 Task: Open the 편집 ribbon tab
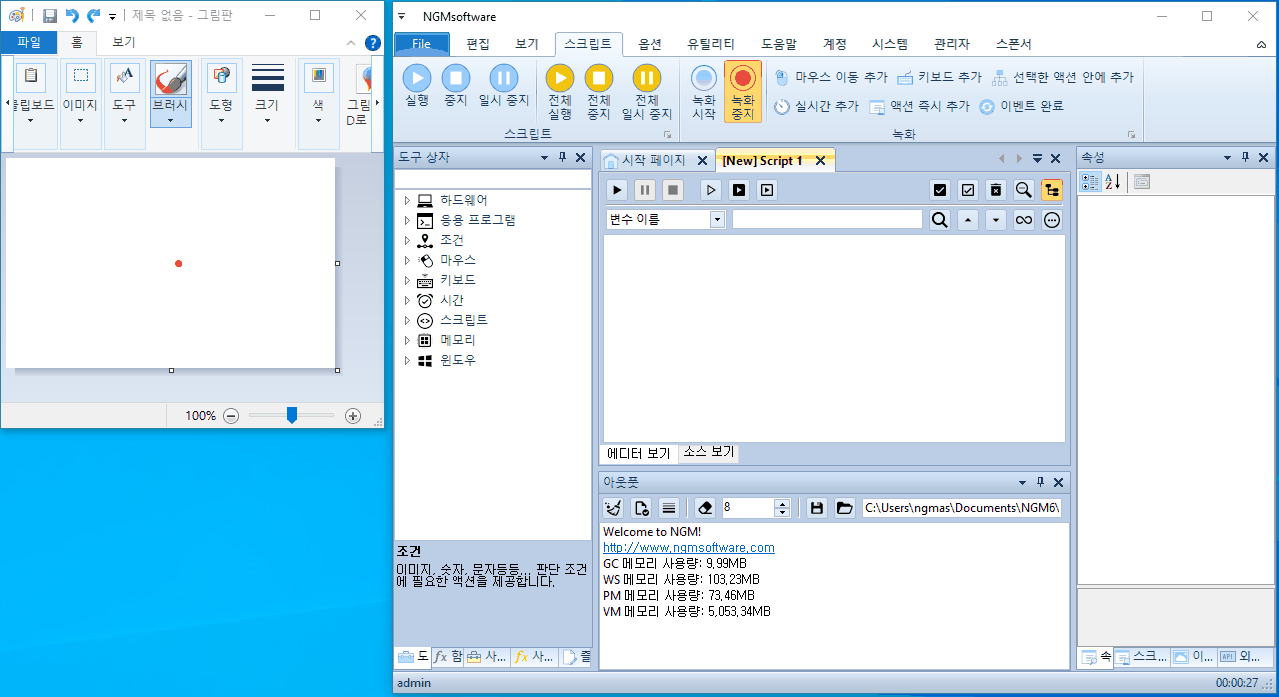point(478,44)
